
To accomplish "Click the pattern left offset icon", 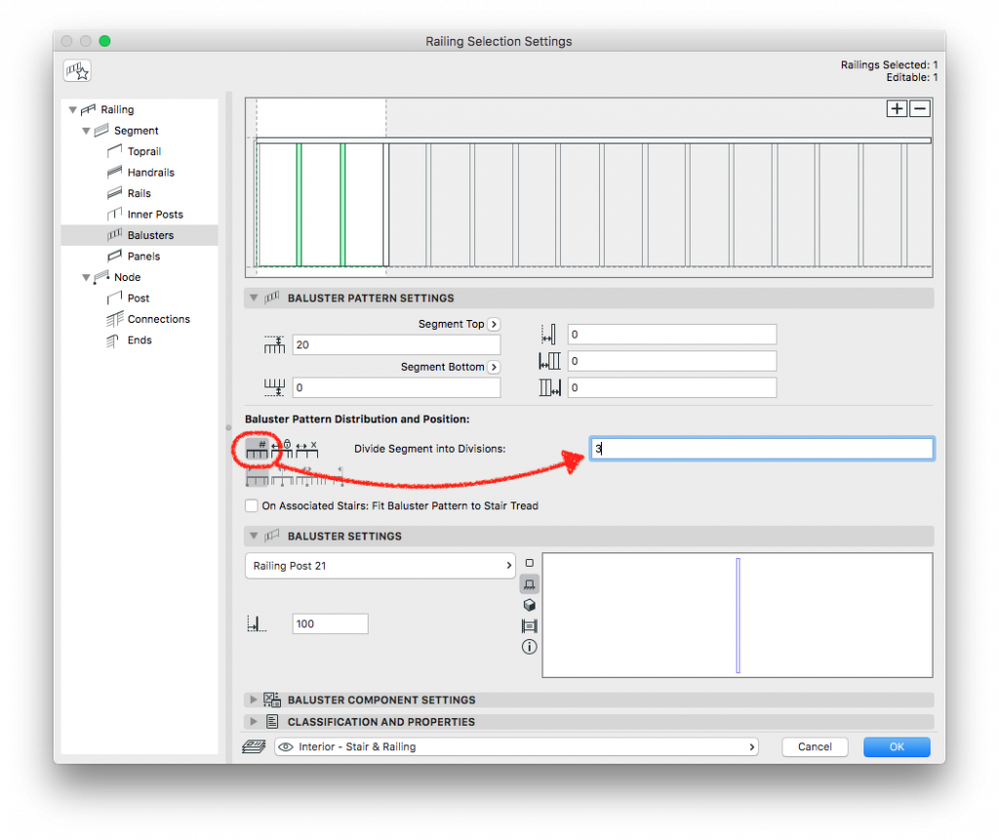I will pyautogui.click(x=549, y=361).
